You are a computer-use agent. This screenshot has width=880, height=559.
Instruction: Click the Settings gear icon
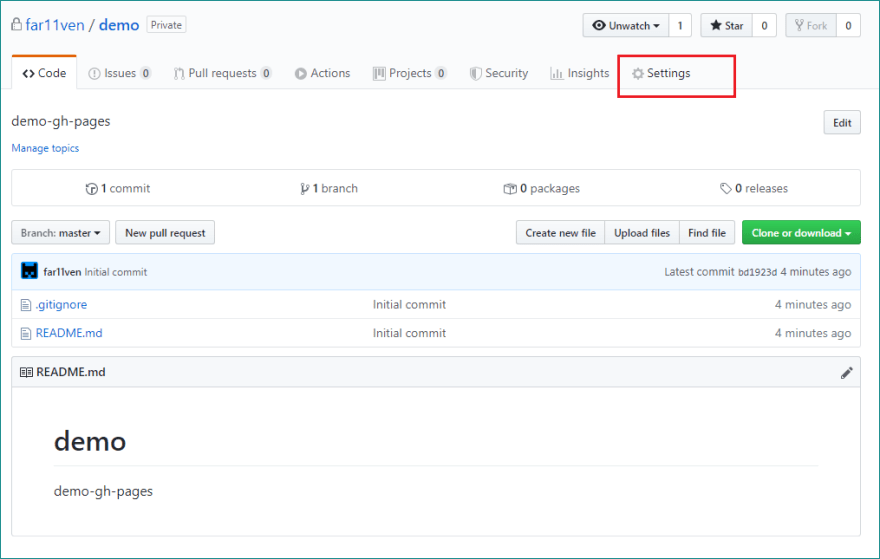[x=638, y=74]
